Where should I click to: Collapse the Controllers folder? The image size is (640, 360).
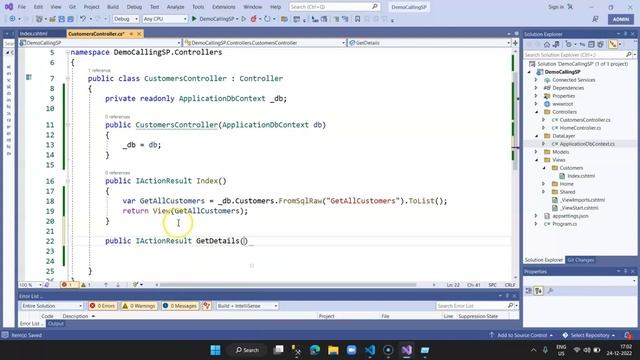pos(536,112)
